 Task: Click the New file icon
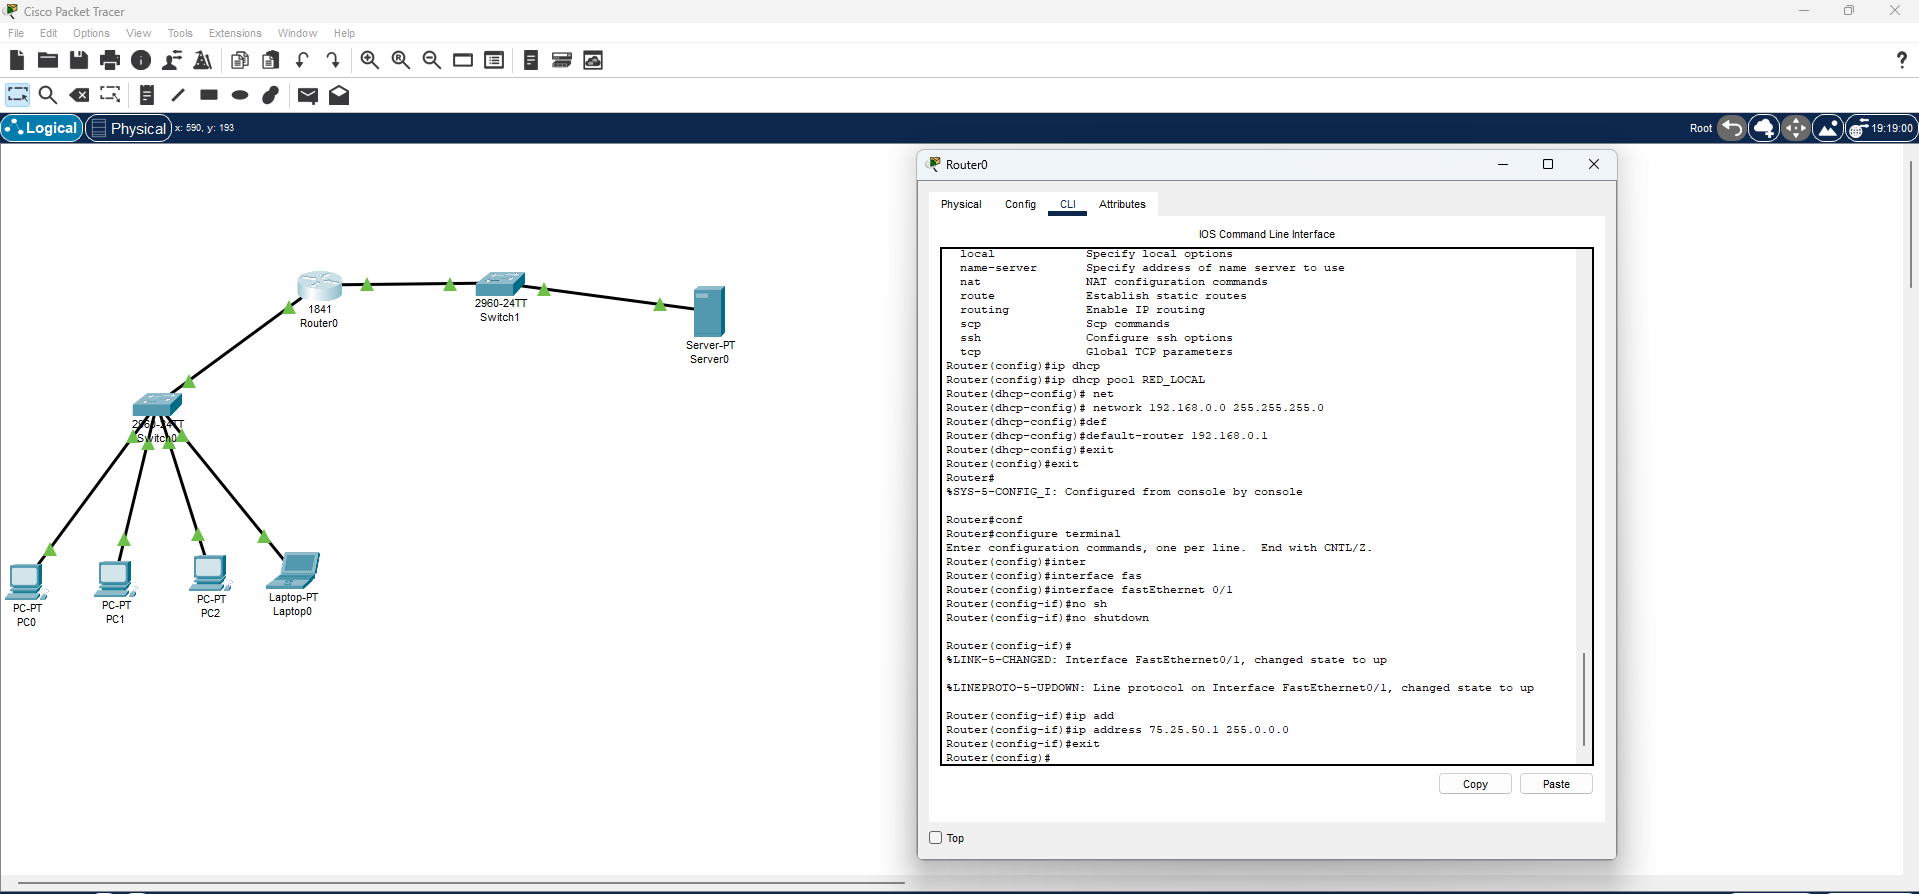pyautogui.click(x=17, y=60)
